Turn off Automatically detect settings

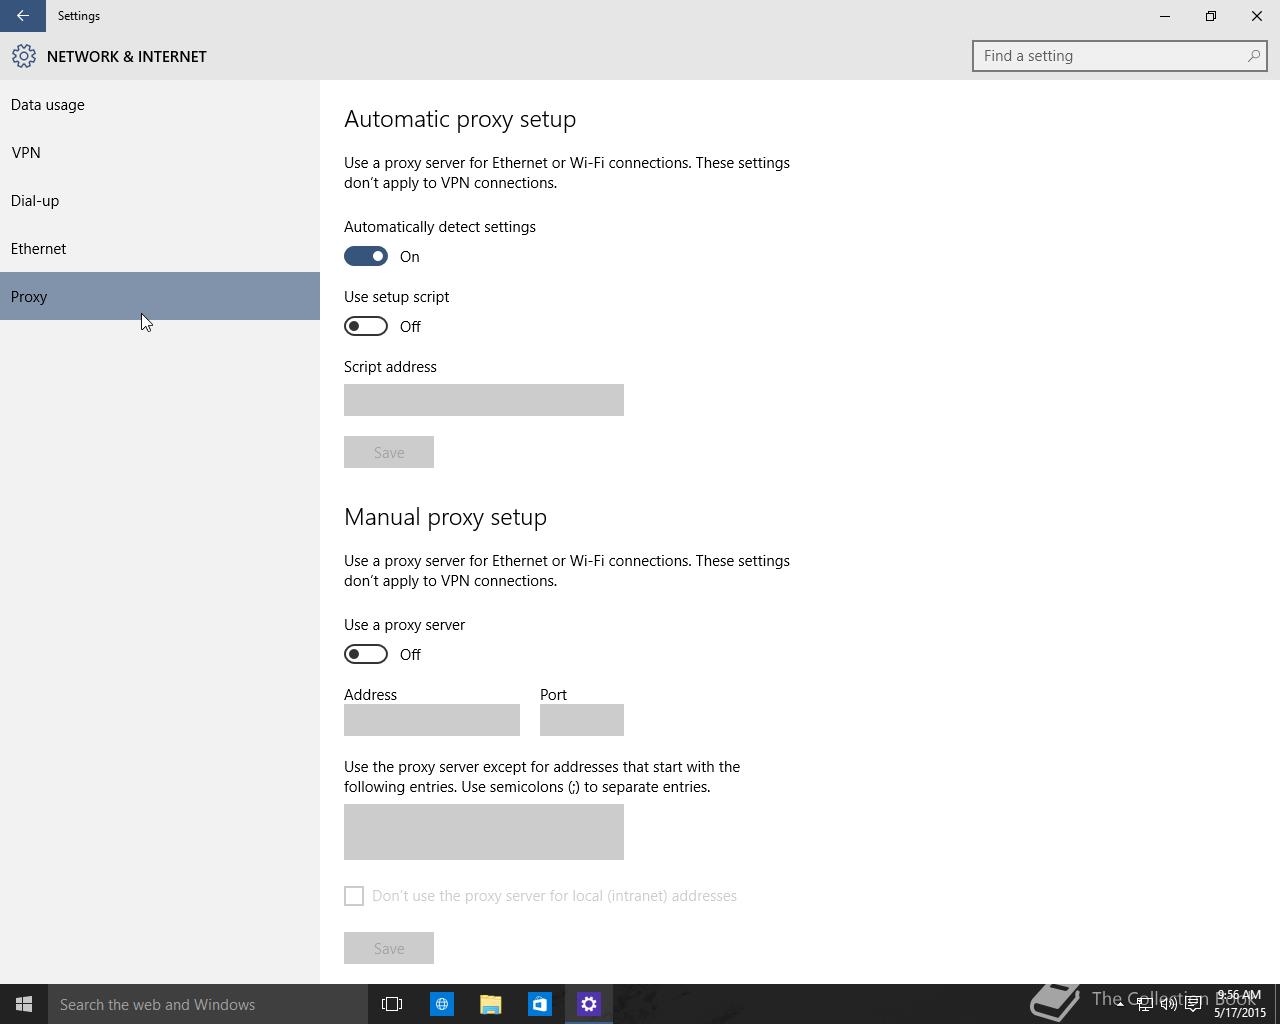click(366, 256)
